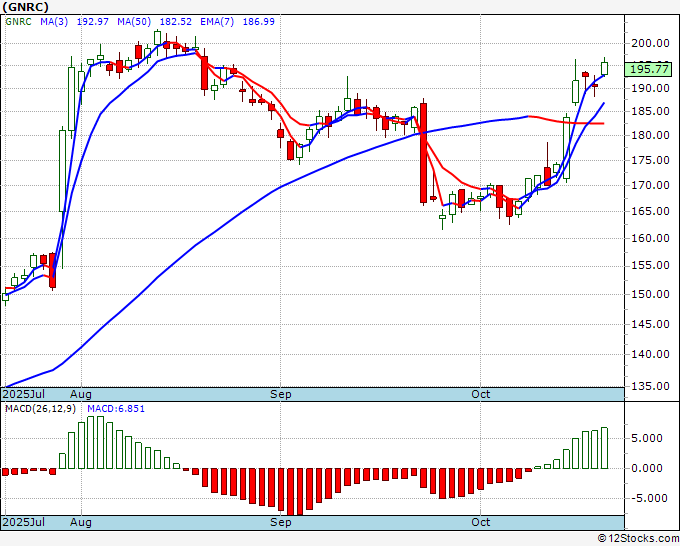
Task: Click the 190.00 price axis label
Action: 650,88
